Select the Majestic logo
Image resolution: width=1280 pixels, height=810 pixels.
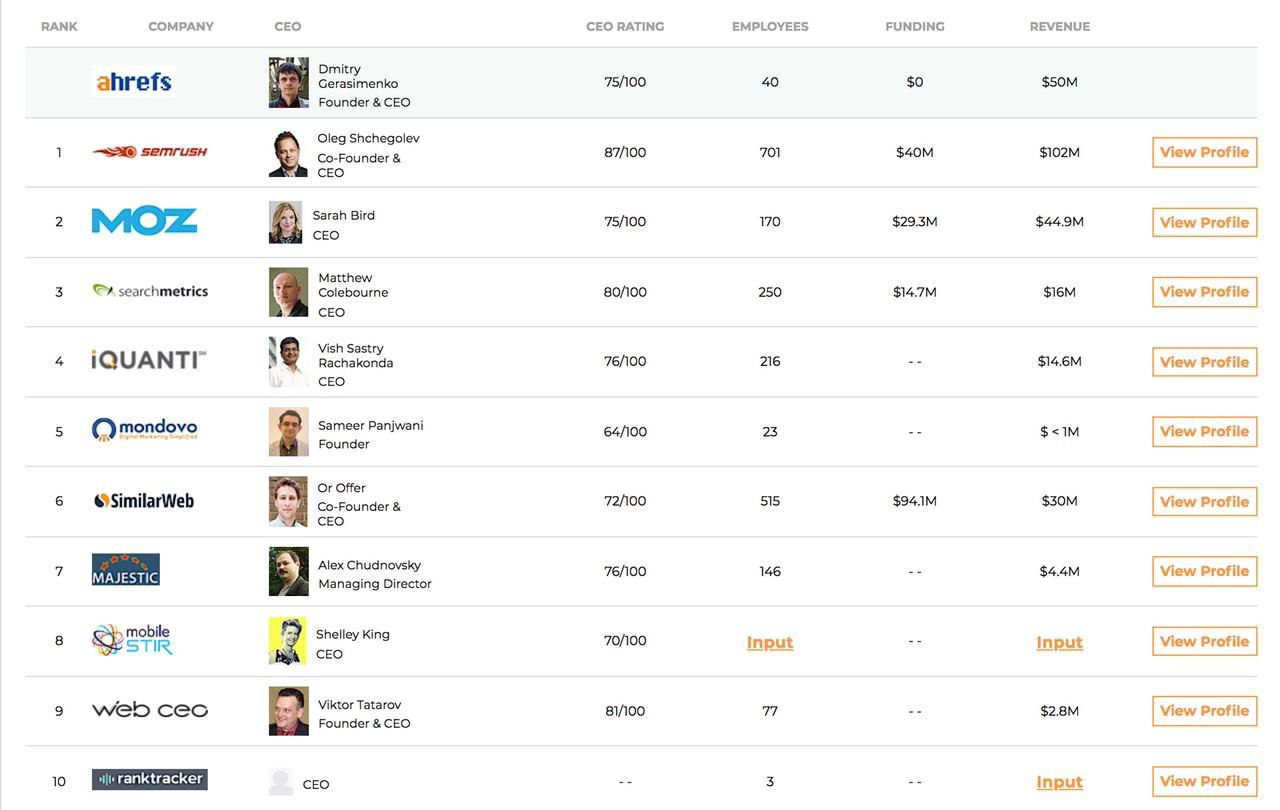pyautogui.click(x=126, y=570)
